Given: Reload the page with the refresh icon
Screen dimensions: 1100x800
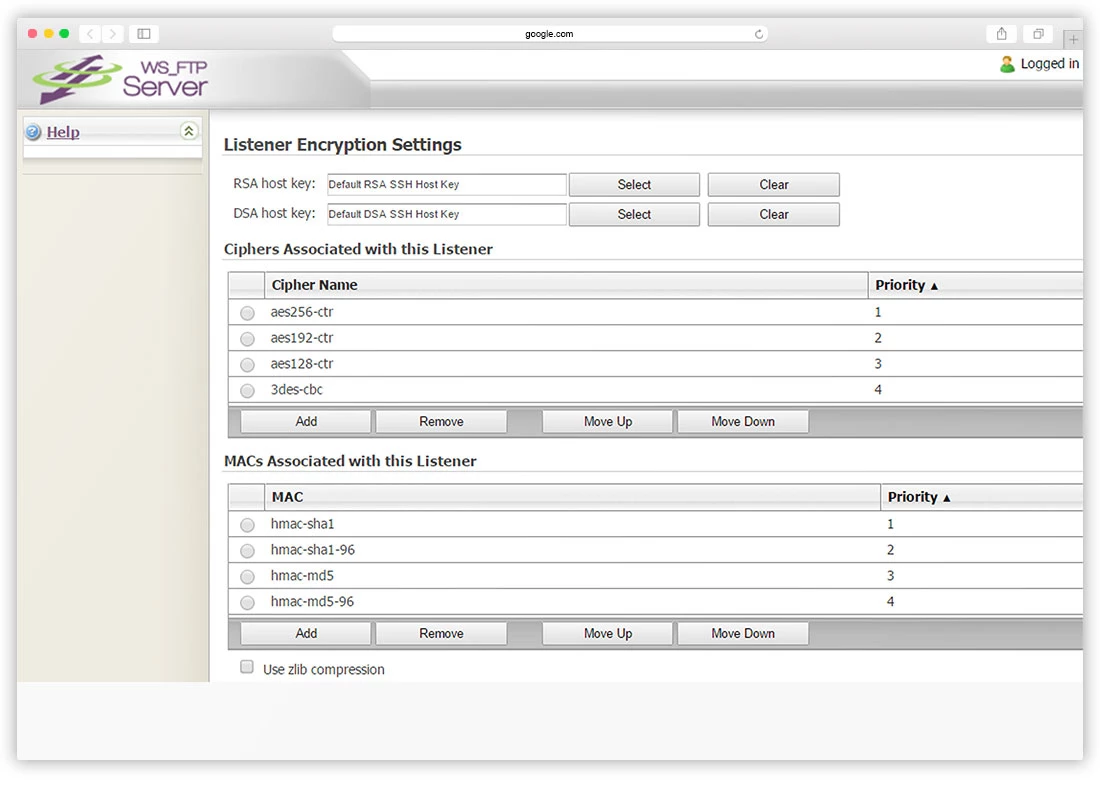Looking at the screenshot, I should 759,34.
